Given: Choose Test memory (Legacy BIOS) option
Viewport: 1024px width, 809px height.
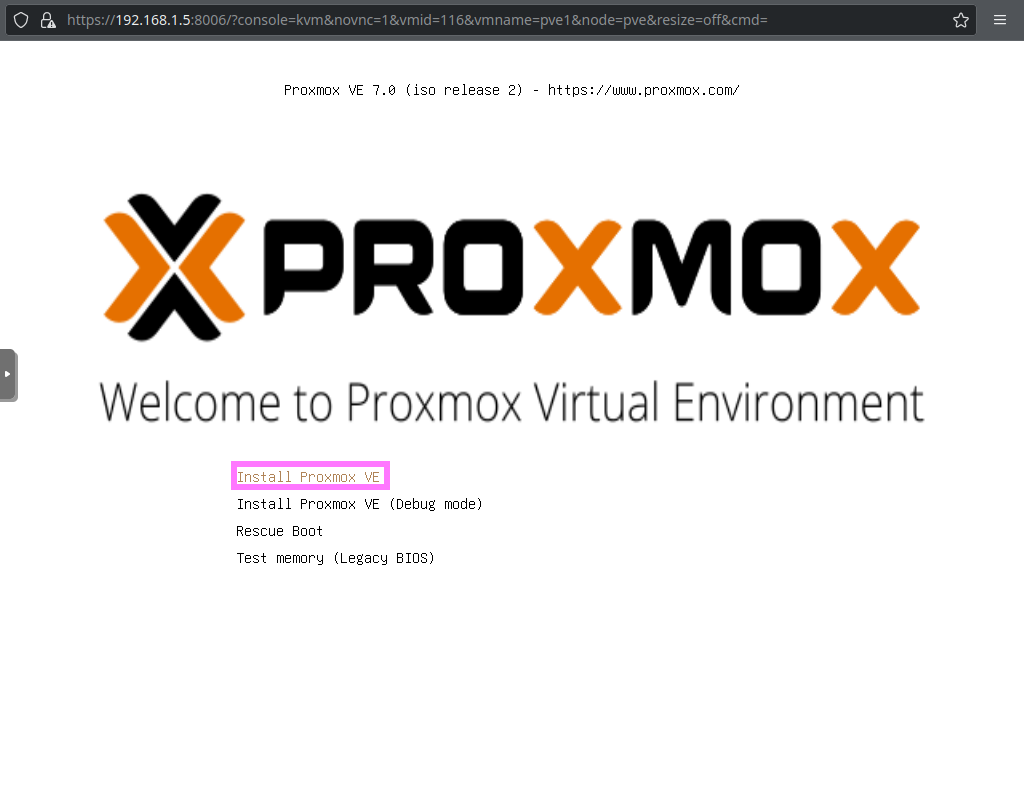Looking at the screenshot, I should pos(335,558).
